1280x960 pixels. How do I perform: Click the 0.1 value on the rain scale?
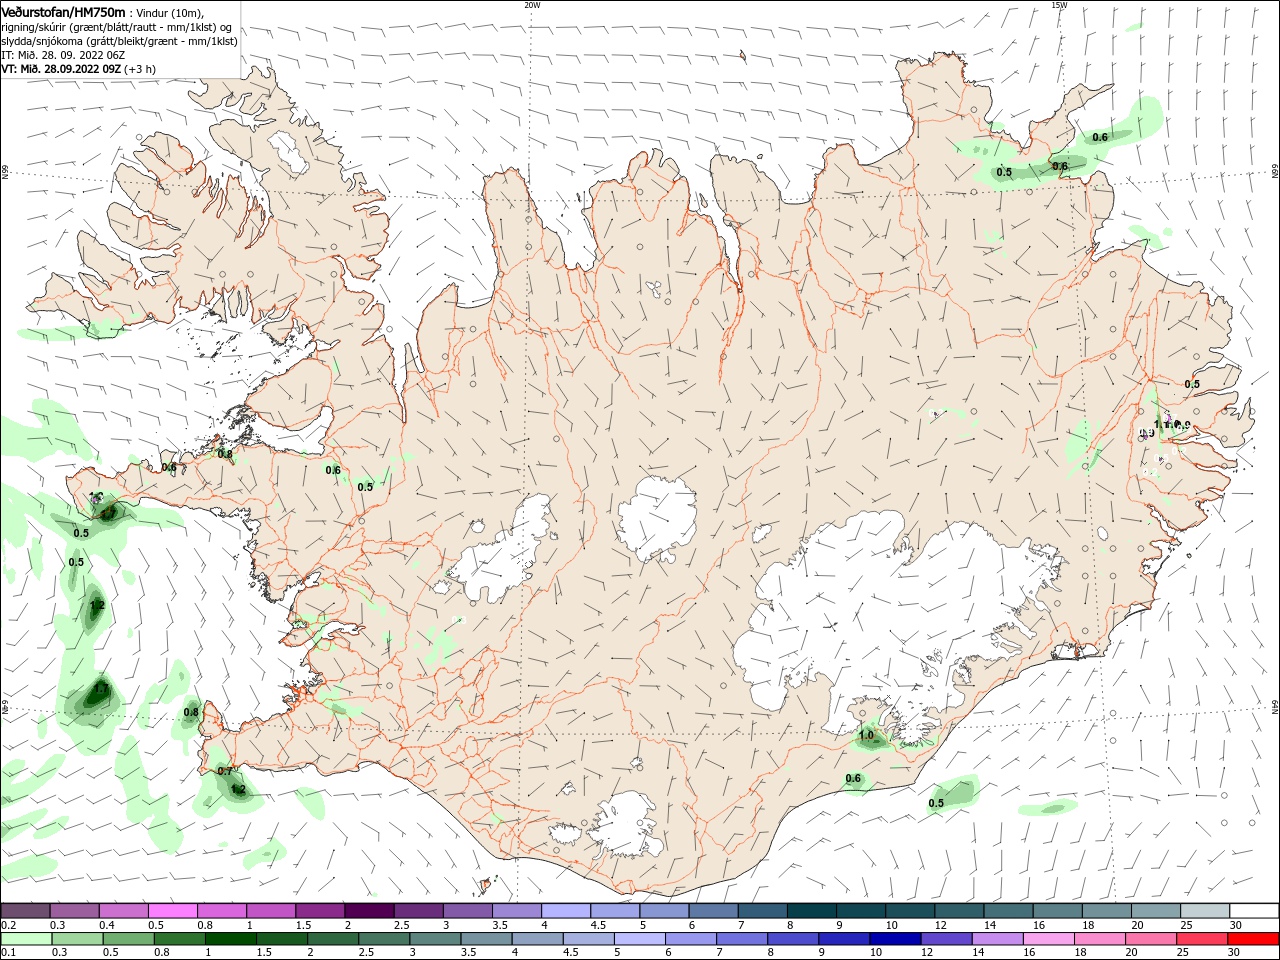click(x=8, y=953)
